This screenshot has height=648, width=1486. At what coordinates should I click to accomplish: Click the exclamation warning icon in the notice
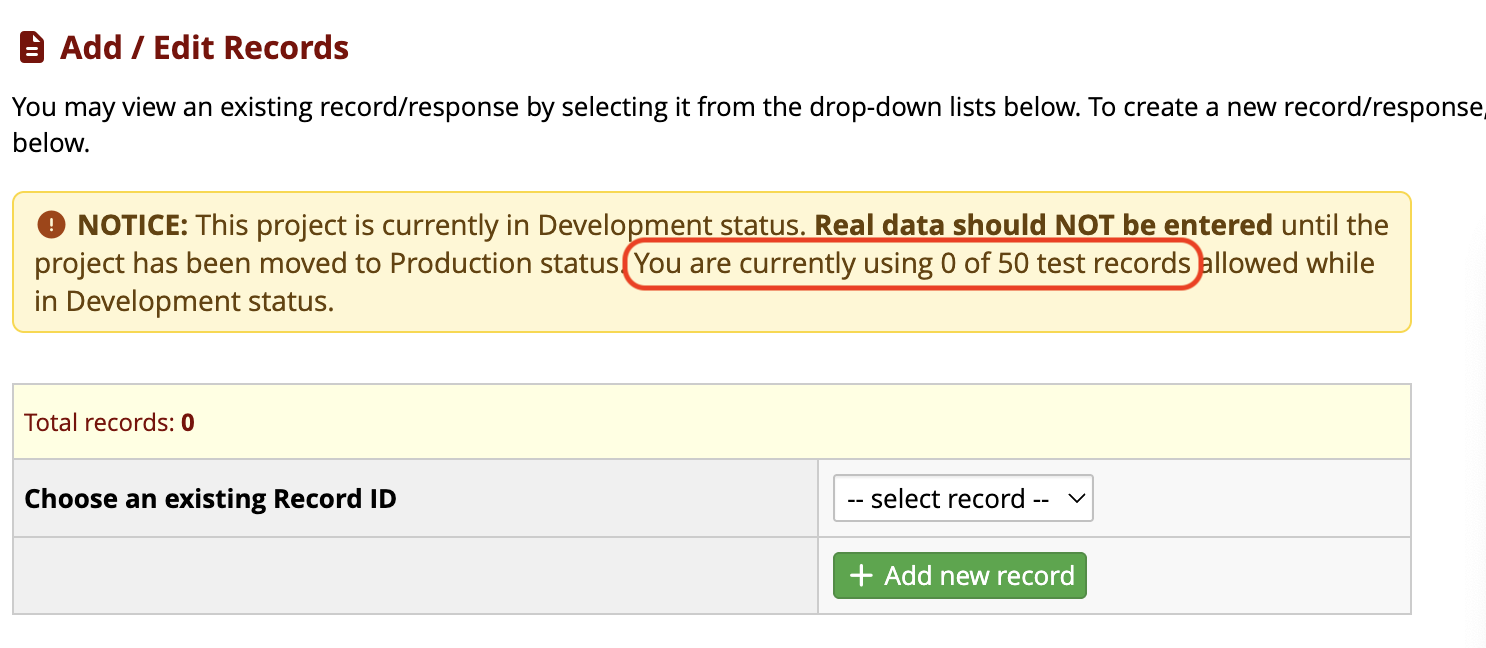(x=50, y=225)
